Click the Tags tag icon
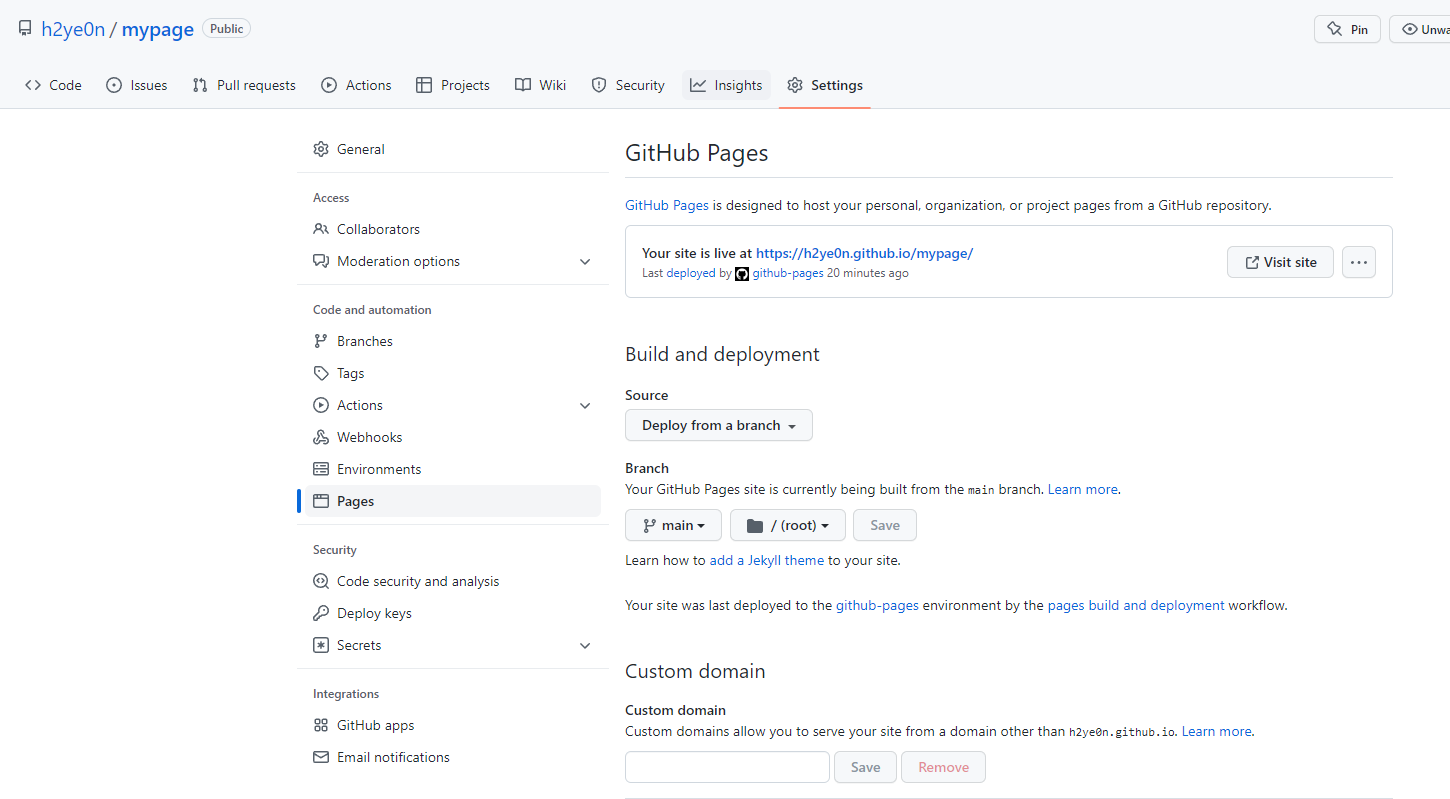Screen dimensions: 1450x799 tap(321, 373)
